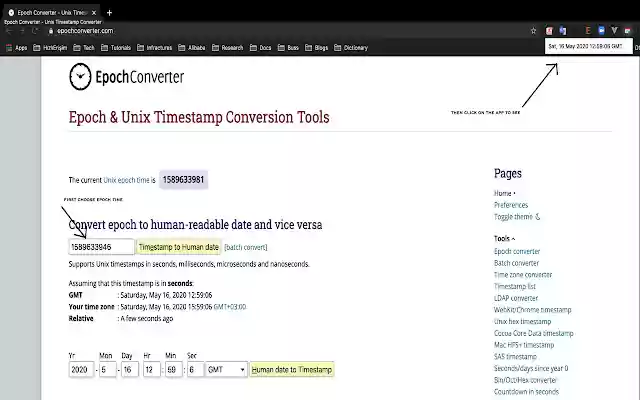Open the Research bookmark folder
640x400 pixels.
[x=227, y=48]
